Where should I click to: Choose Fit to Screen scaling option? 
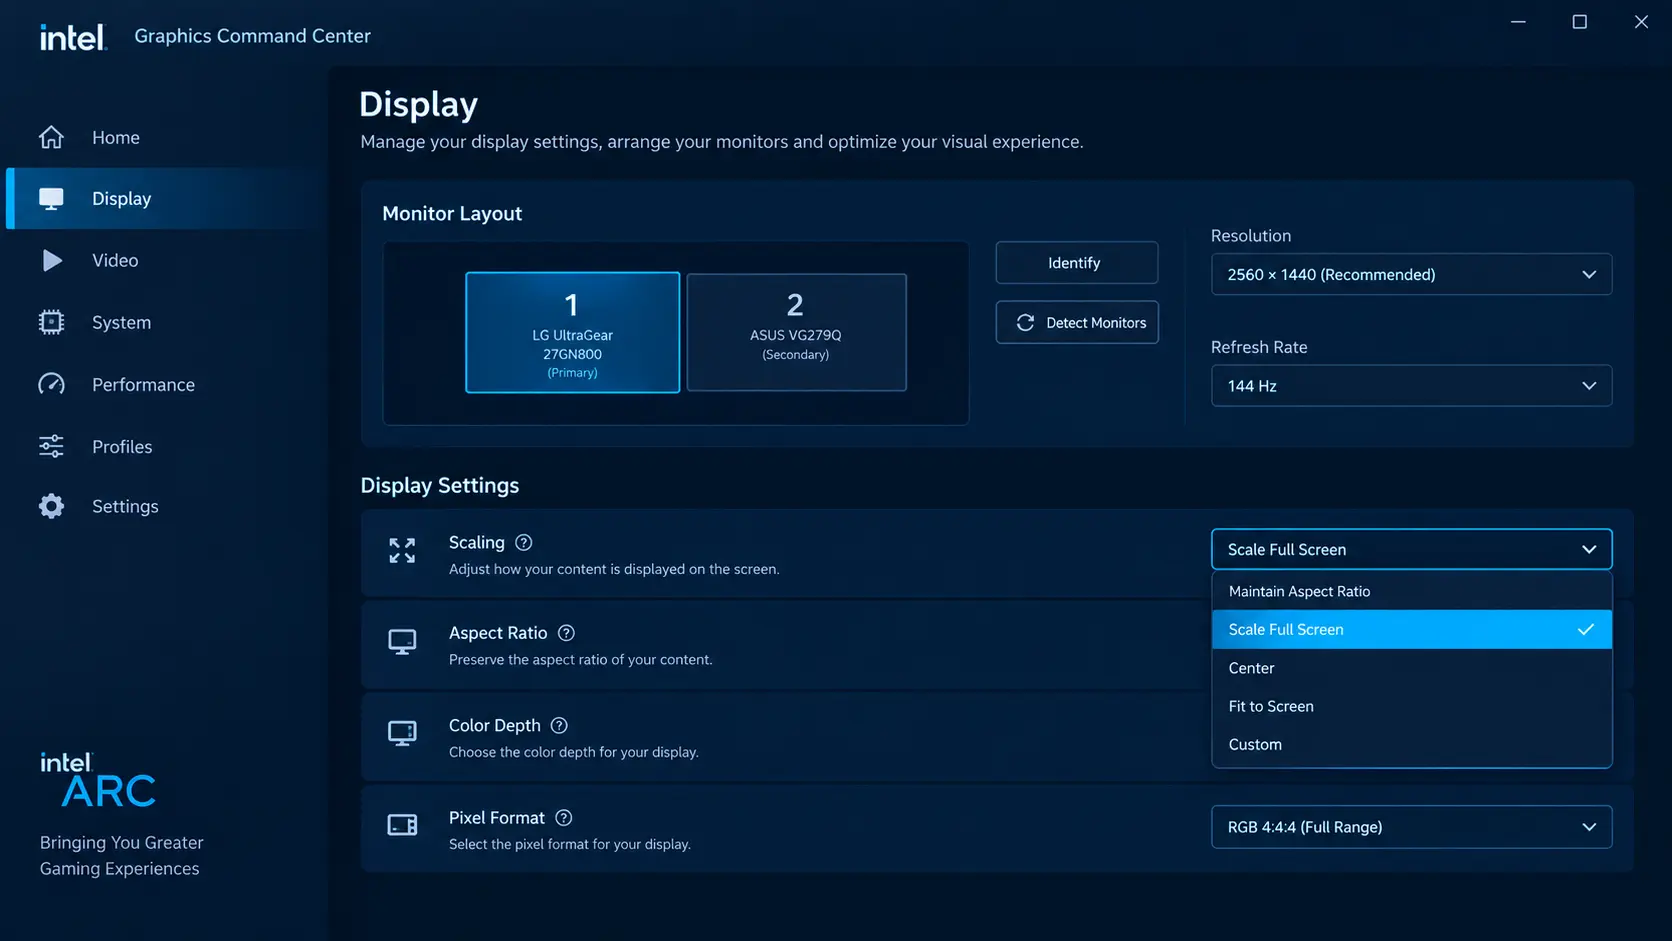coord(1411,706)
